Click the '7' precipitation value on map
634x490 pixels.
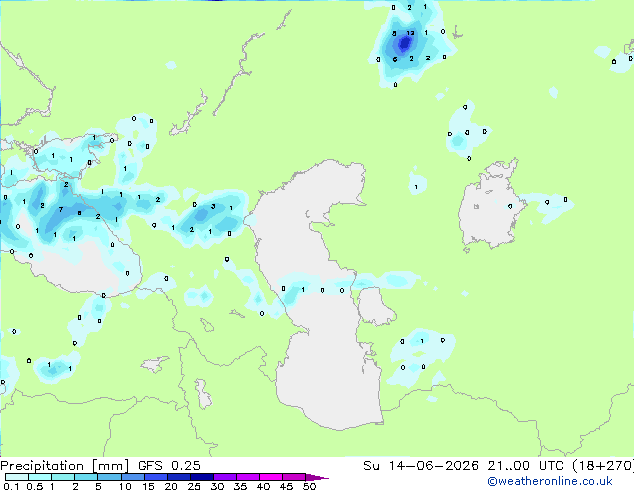coord(61,209)
